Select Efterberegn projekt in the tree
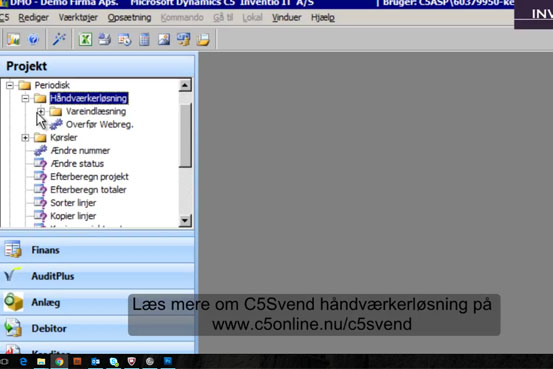Viewport: 553px width, 369px height. (x=89, y=177)
